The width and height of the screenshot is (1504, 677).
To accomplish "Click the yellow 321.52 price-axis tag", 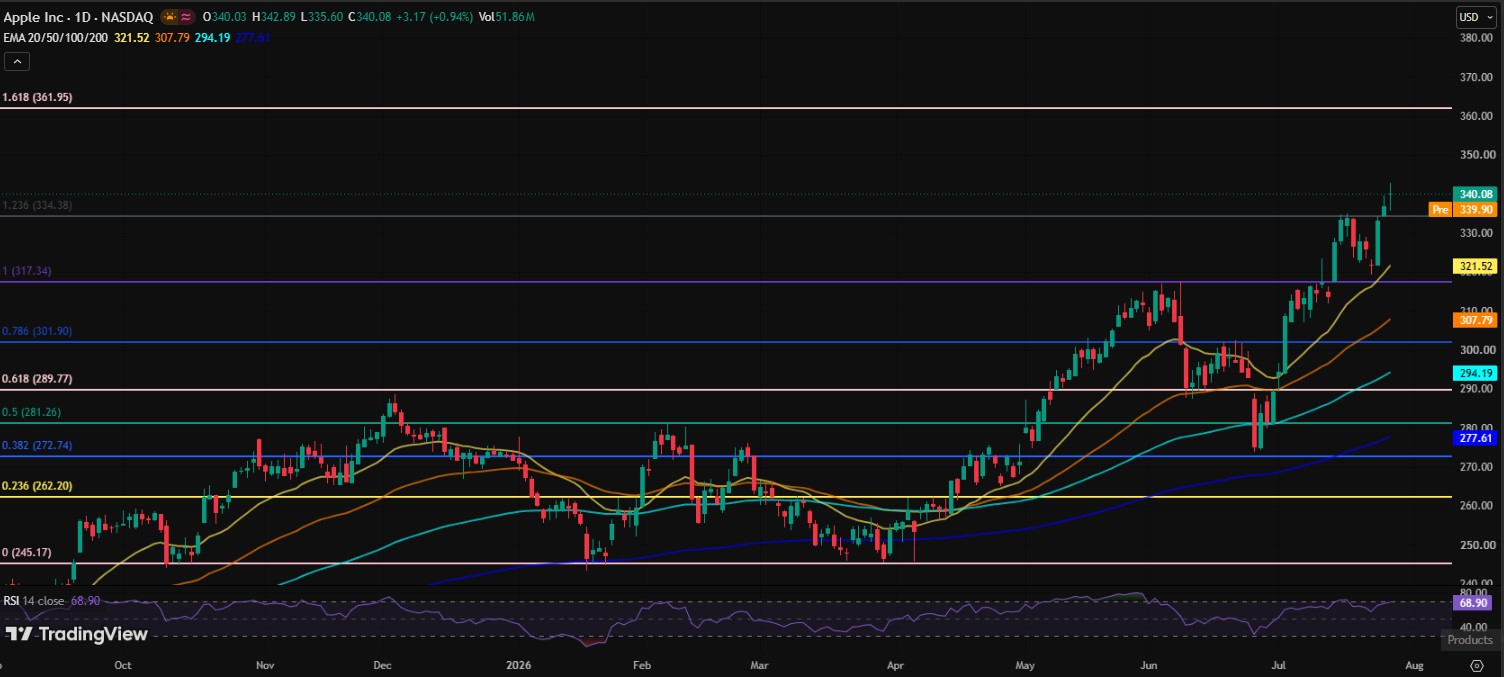I will click(x=1475, y=266).
